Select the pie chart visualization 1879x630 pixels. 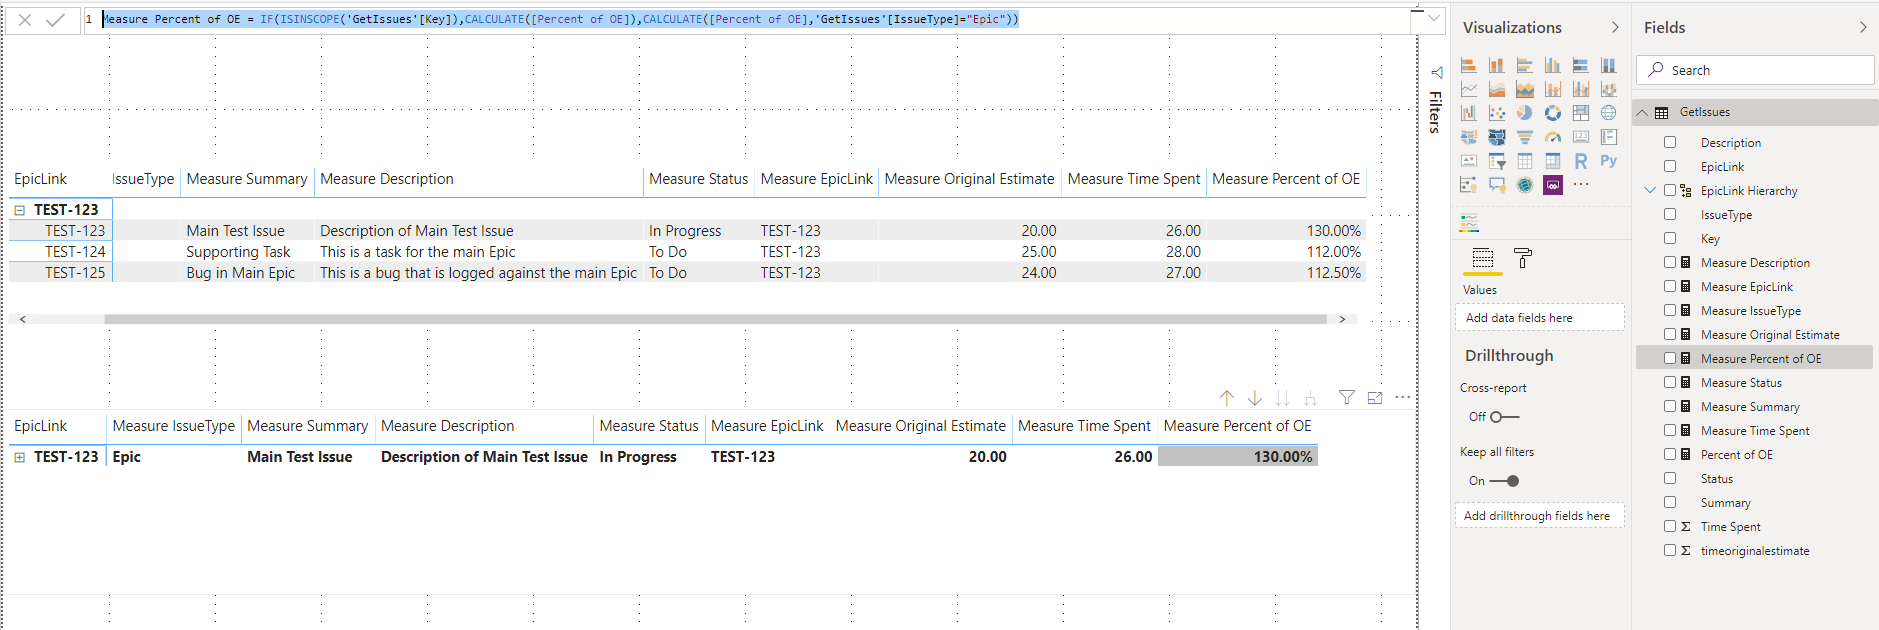tap(1524, 113)
